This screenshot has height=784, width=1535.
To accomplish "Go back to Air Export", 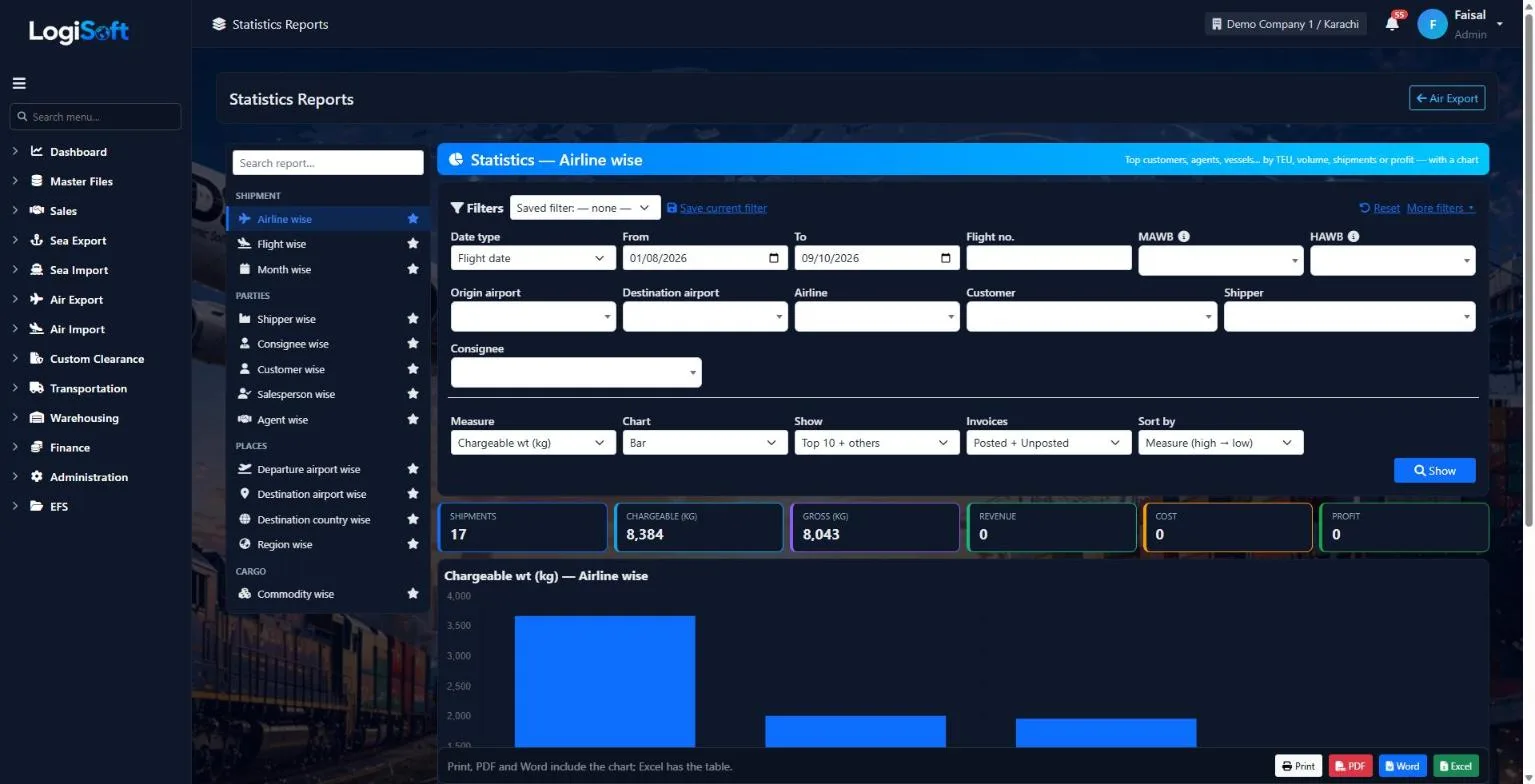I will (x=1447, y=99).
